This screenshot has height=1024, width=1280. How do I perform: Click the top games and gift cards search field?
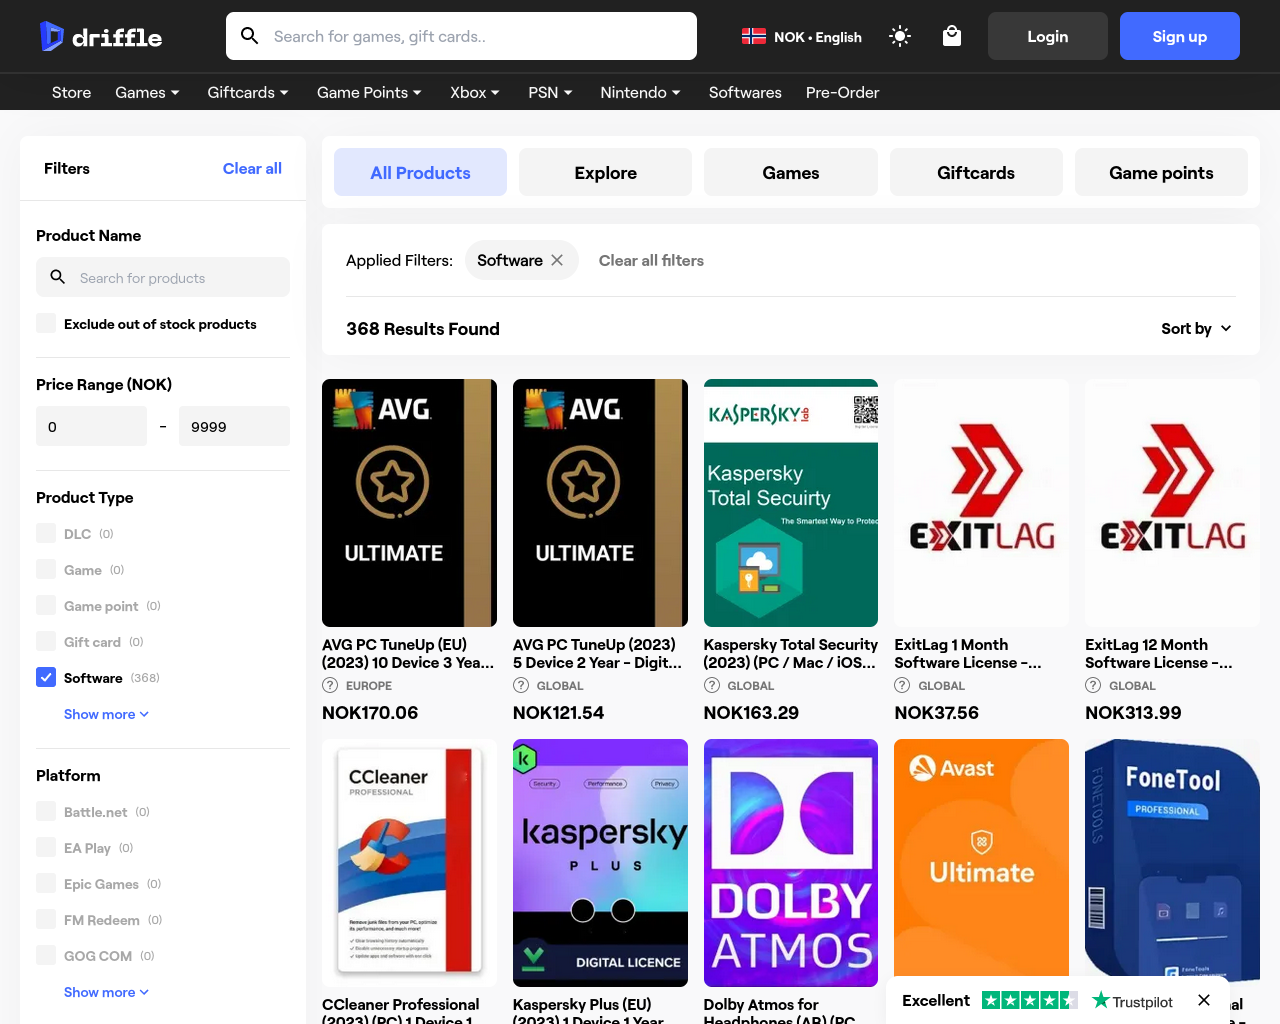pos(461,36)
